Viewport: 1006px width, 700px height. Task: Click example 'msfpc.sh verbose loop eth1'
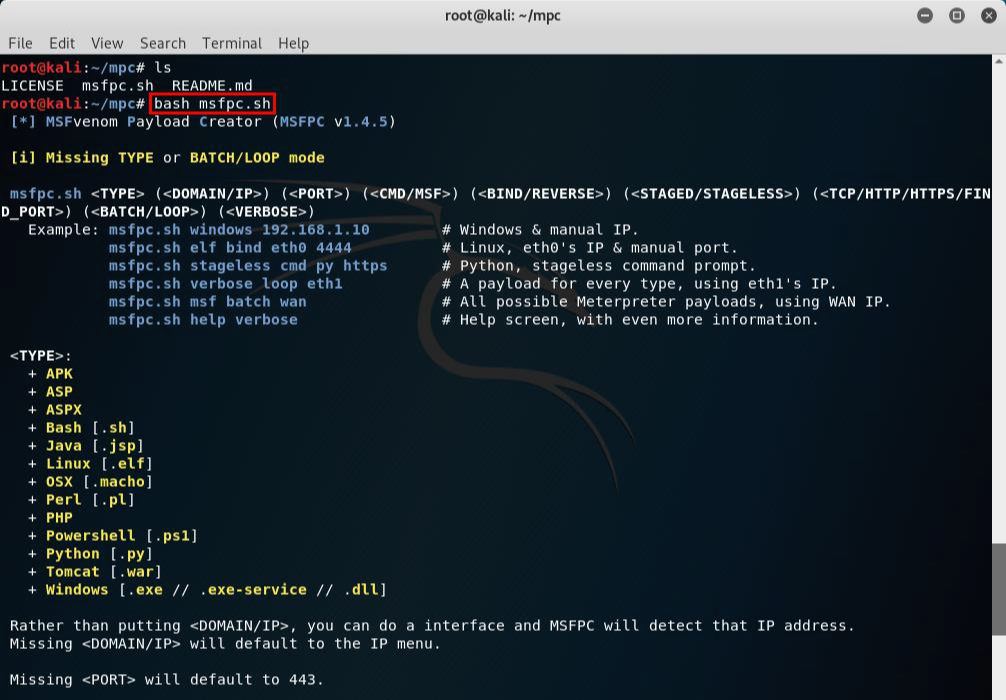tap(225, 284)
